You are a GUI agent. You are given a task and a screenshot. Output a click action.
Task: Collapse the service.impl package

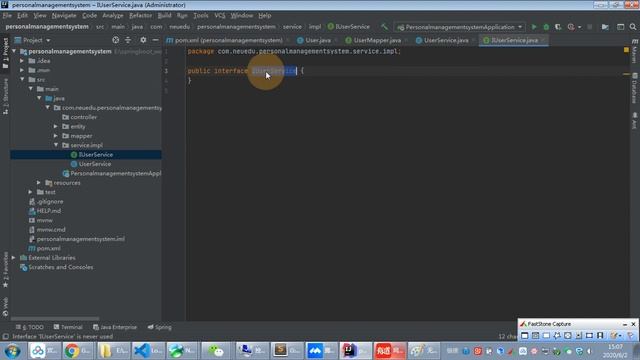[x=56, y=145]
